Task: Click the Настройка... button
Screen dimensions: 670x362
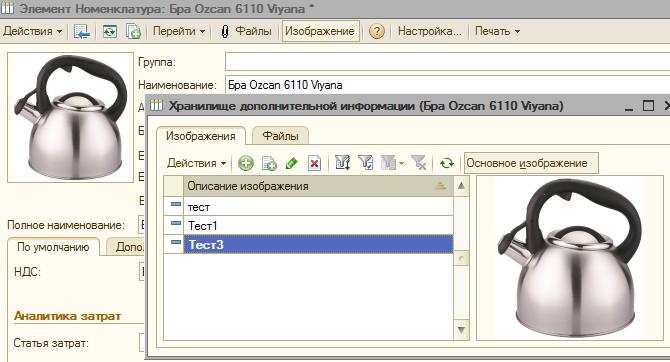Action: [x=429, y=31]
